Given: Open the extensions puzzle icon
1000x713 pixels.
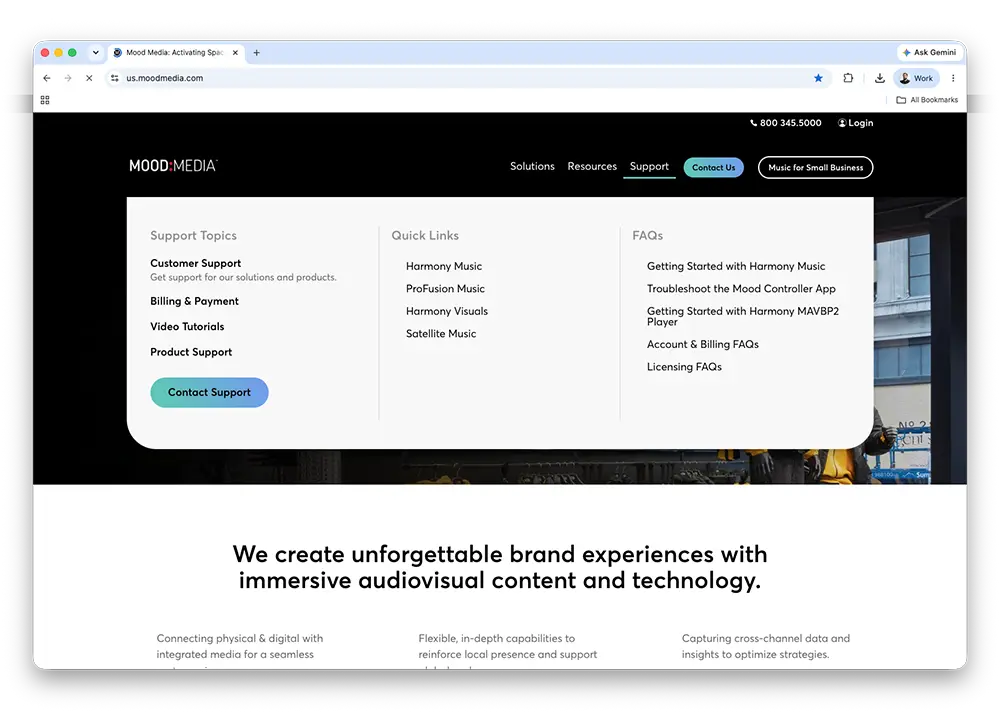Looking at the screenshot, I should point(848,78).
